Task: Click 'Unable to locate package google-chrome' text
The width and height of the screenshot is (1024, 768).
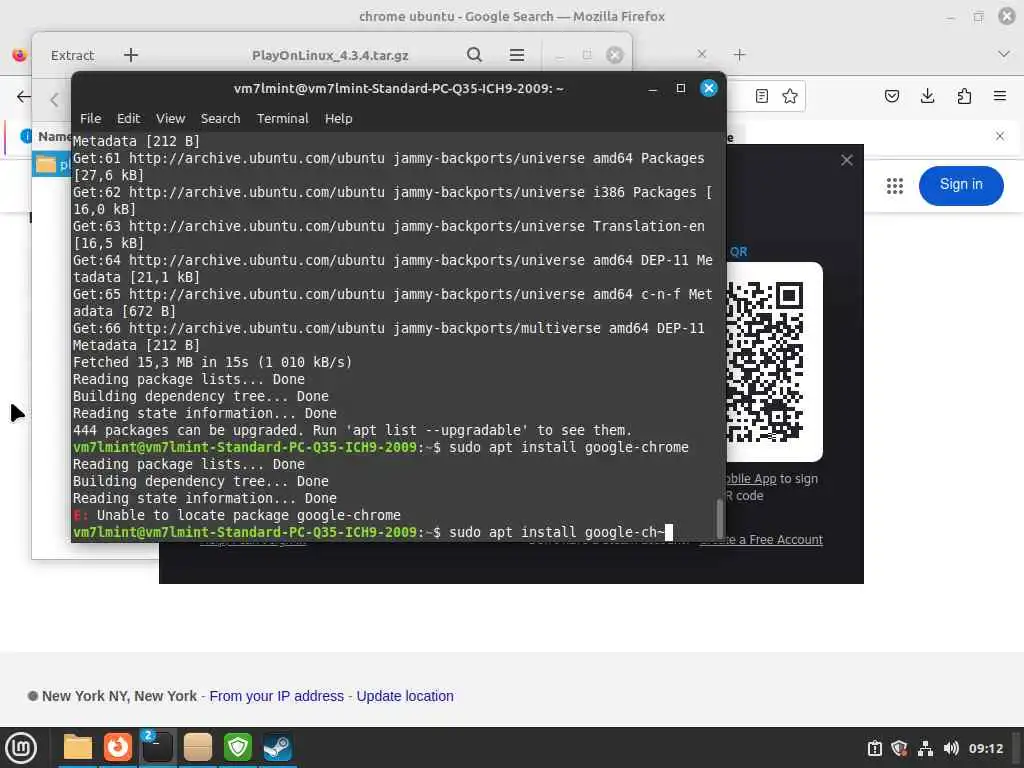Action: [x=248, y=515]
